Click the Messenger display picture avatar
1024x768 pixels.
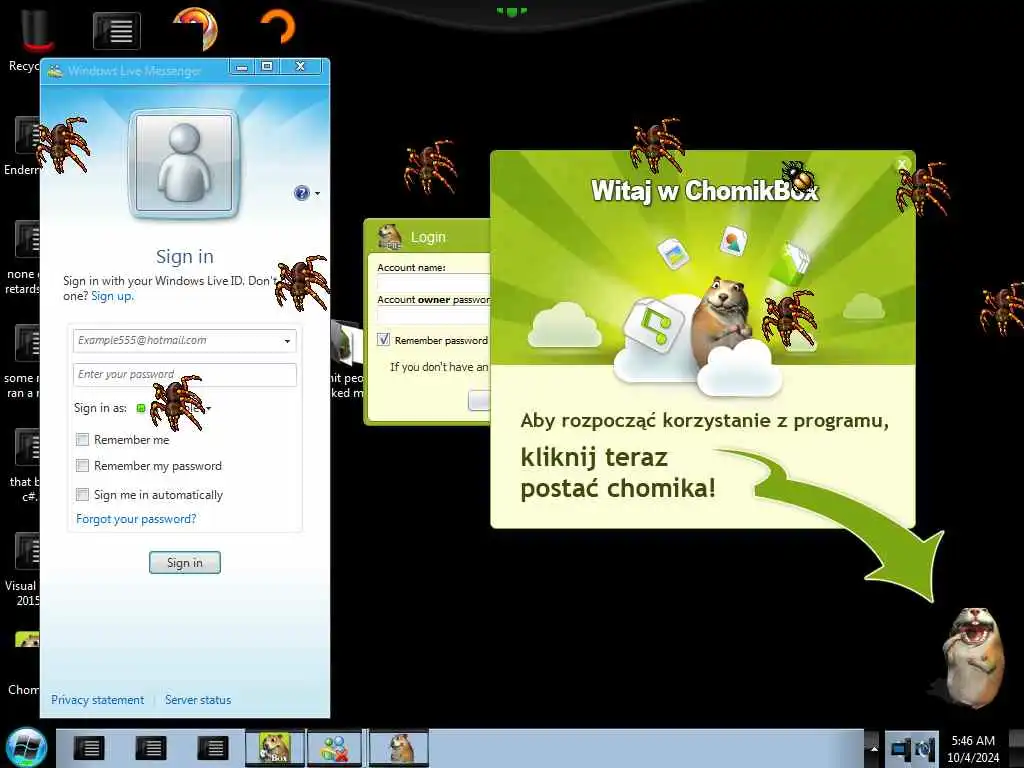184,163
